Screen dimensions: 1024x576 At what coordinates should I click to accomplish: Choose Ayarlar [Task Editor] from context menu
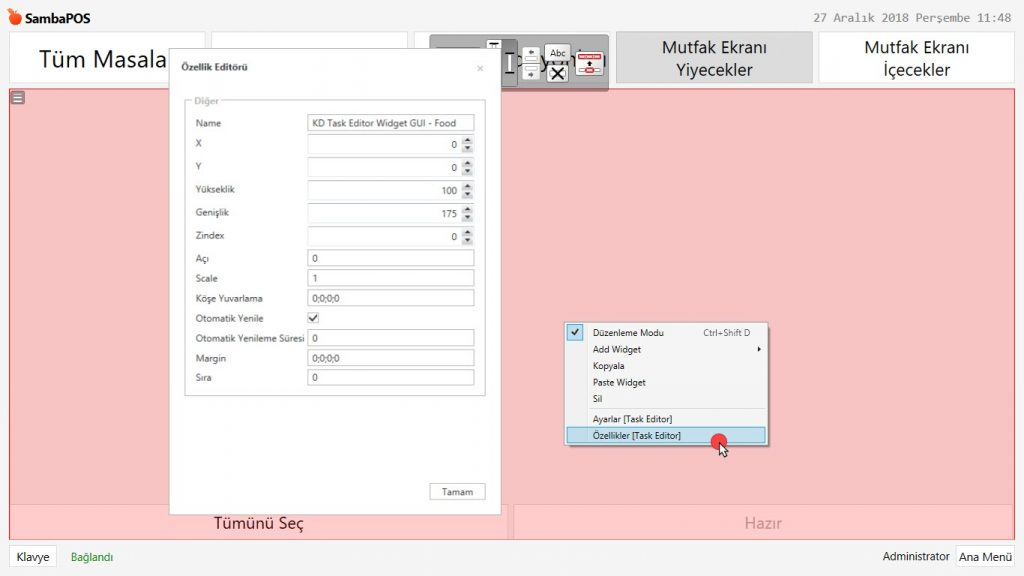(632, 419)
